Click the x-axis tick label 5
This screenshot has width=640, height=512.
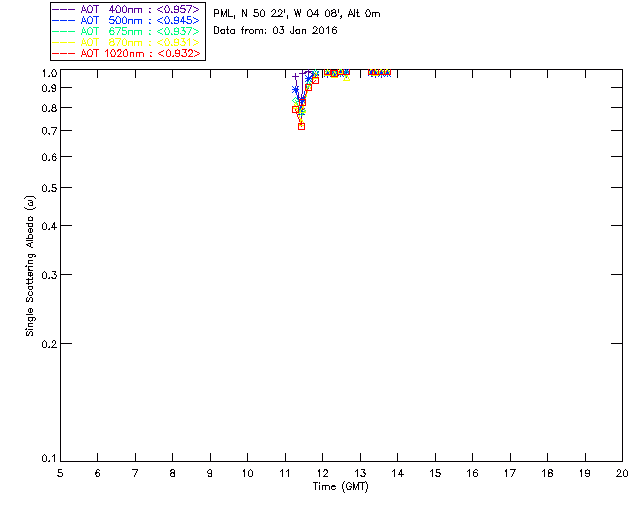pyautogui.click(x=60, y=473)
